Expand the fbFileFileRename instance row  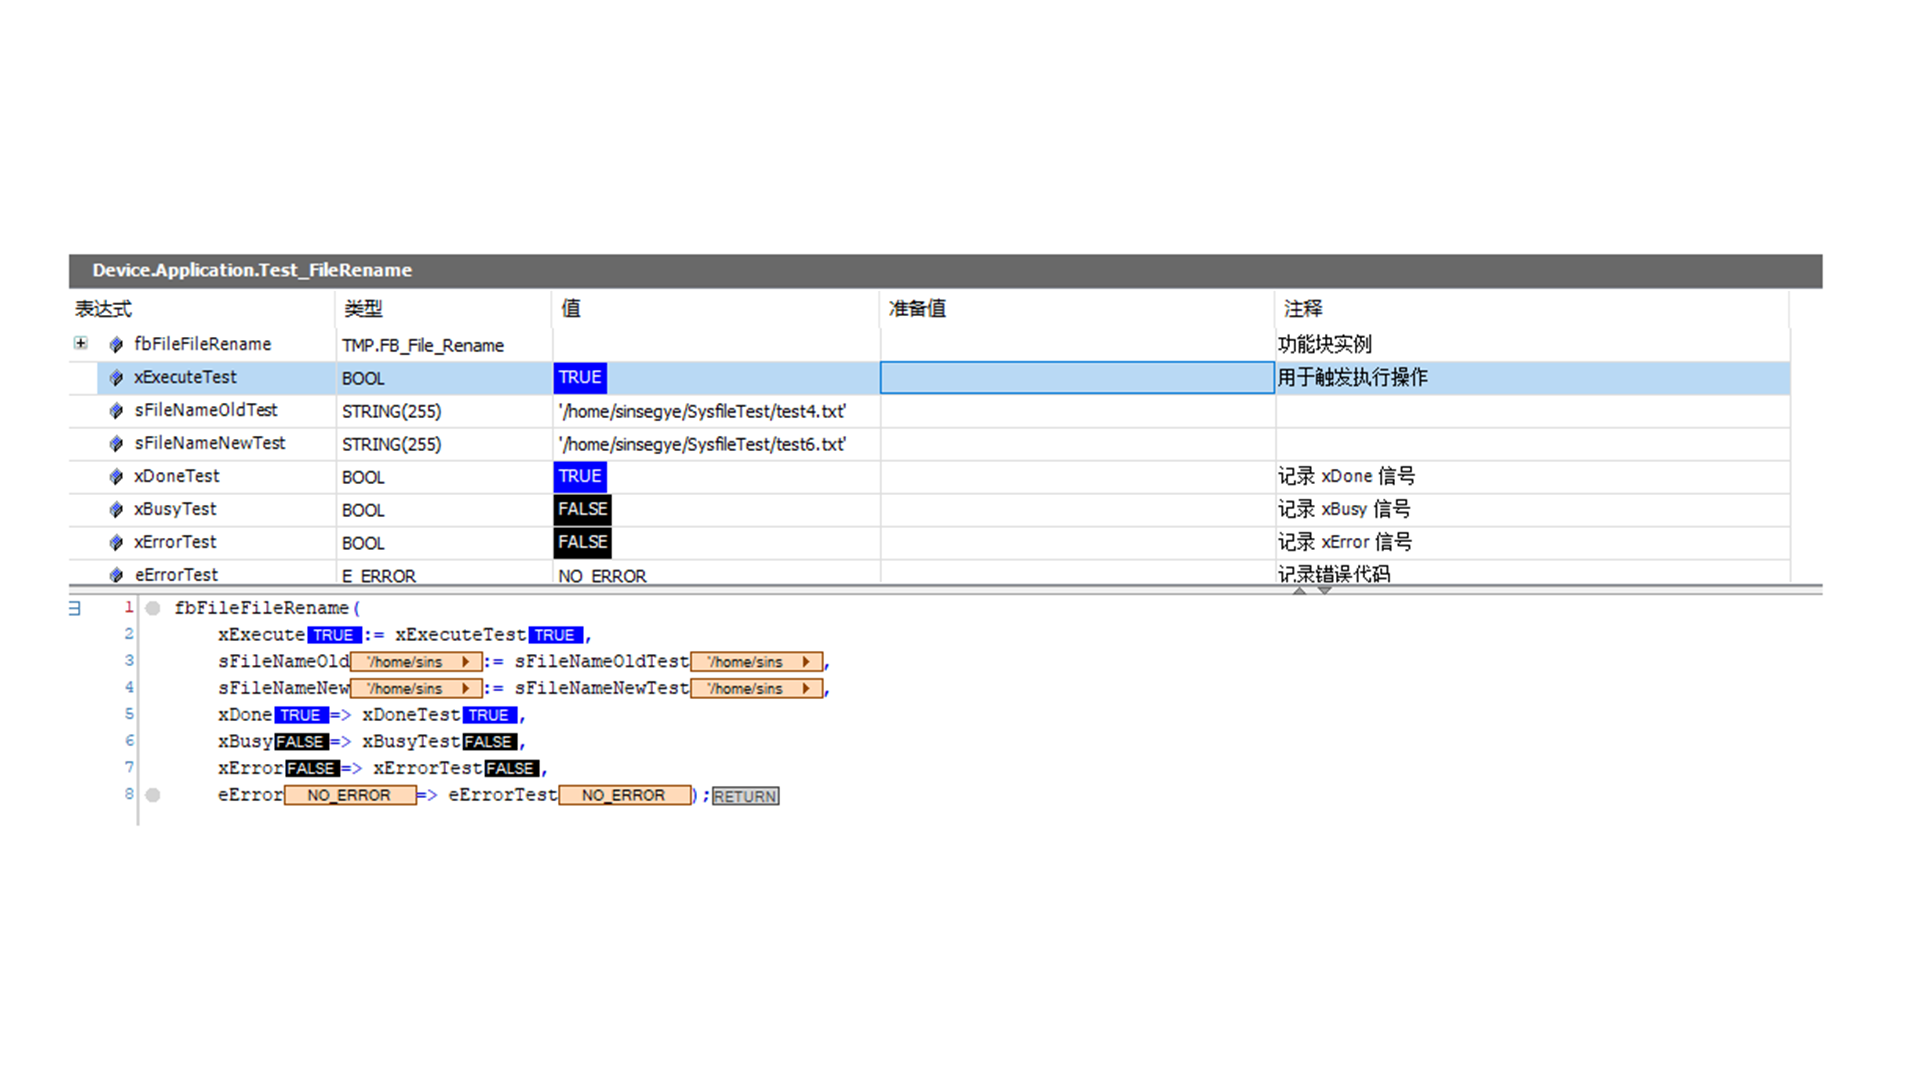click(81, 343)
